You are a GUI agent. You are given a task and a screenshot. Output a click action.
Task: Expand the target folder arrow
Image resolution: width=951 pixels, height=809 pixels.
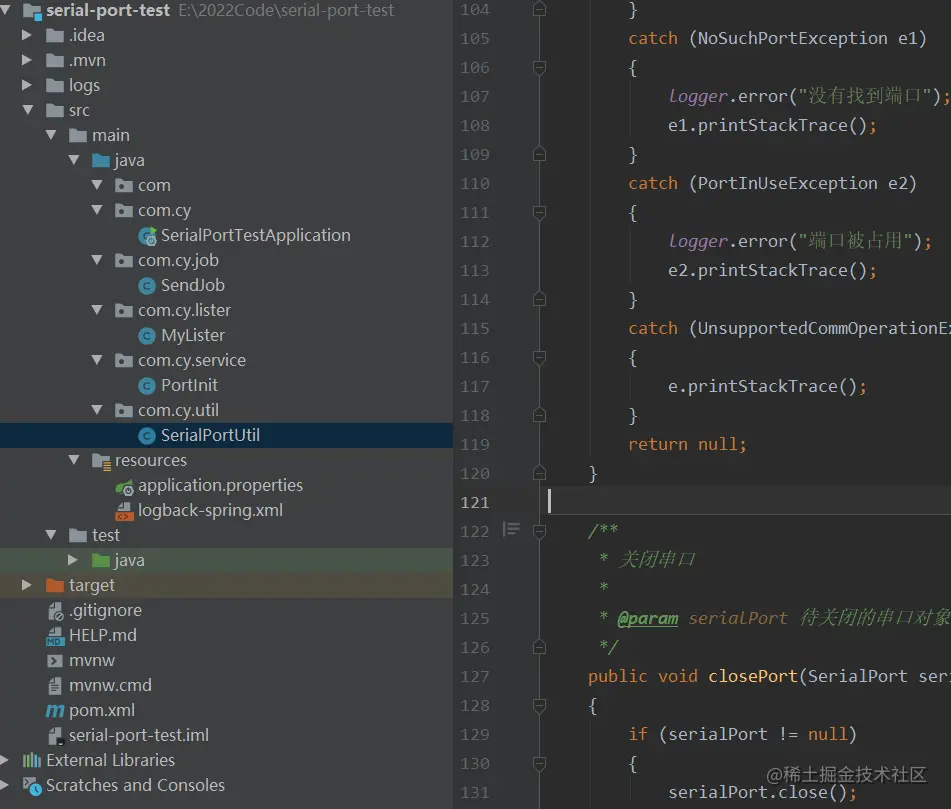[x=27, y=585]
